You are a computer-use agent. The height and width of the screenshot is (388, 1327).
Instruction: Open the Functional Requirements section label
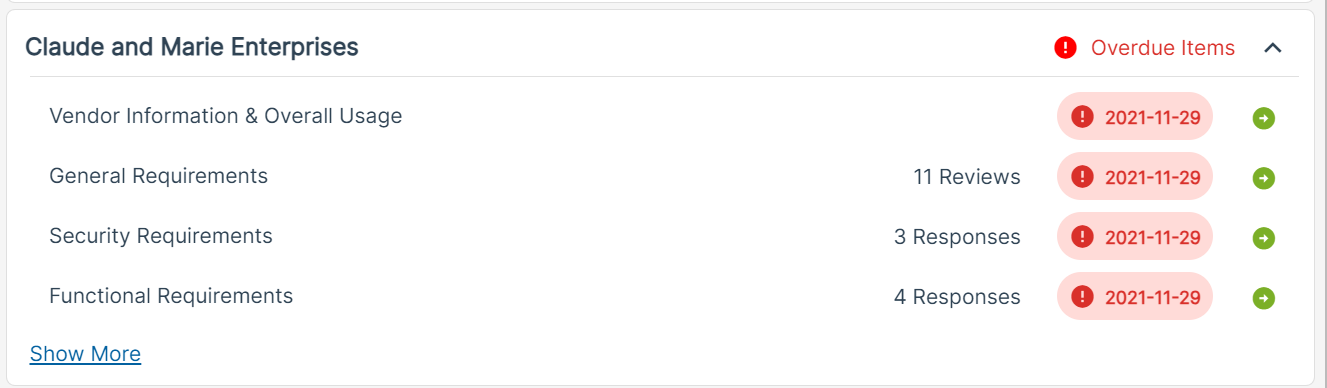(171, 296)
